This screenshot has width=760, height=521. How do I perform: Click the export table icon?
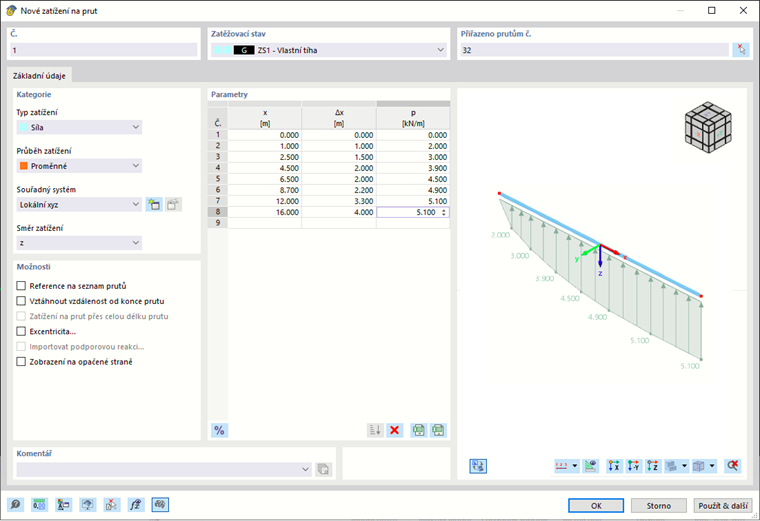pyautogui.click(x=419, y=430)
